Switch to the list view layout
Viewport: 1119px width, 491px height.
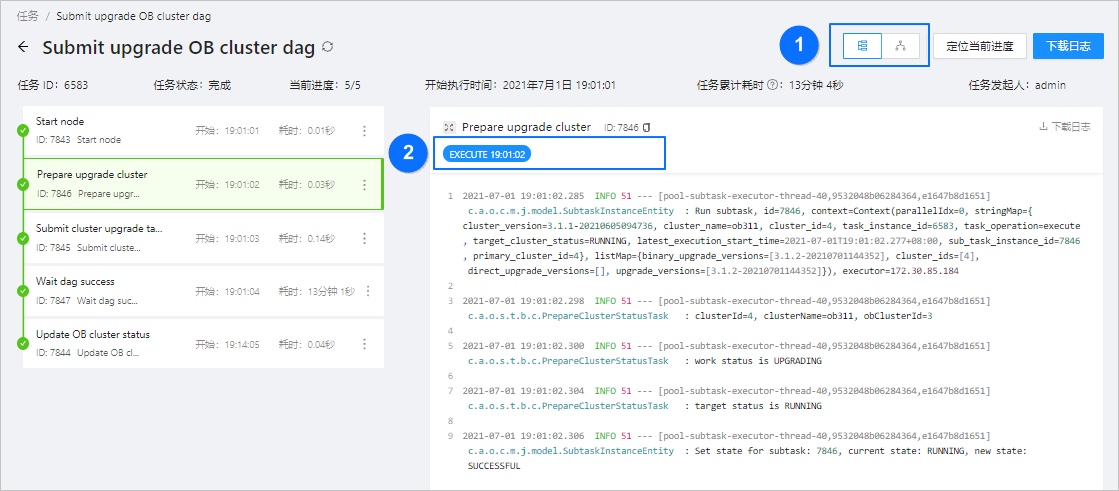point(863,46)
